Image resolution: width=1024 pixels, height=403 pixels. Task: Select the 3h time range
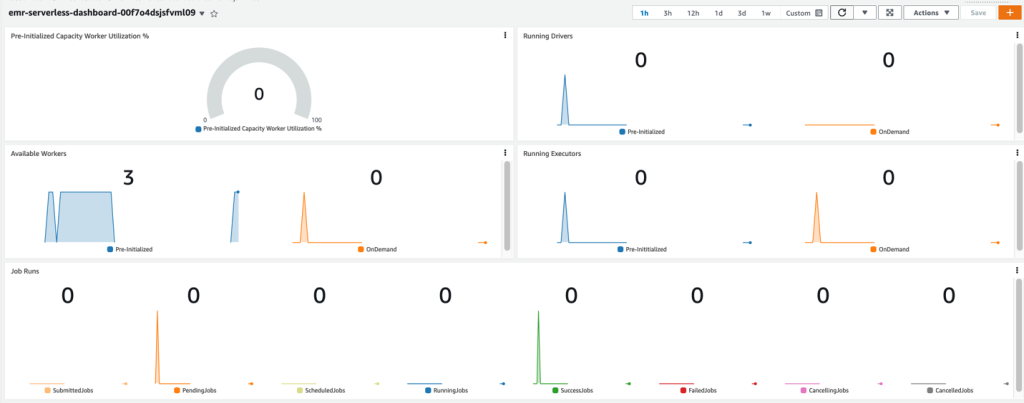pyautogui.click(x=667, y=13)
